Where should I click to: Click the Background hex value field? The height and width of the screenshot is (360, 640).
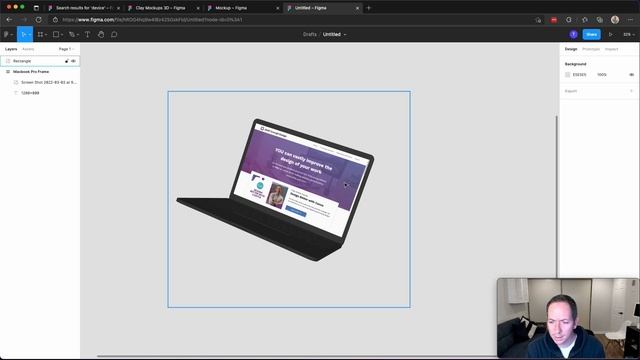point(580,75)
